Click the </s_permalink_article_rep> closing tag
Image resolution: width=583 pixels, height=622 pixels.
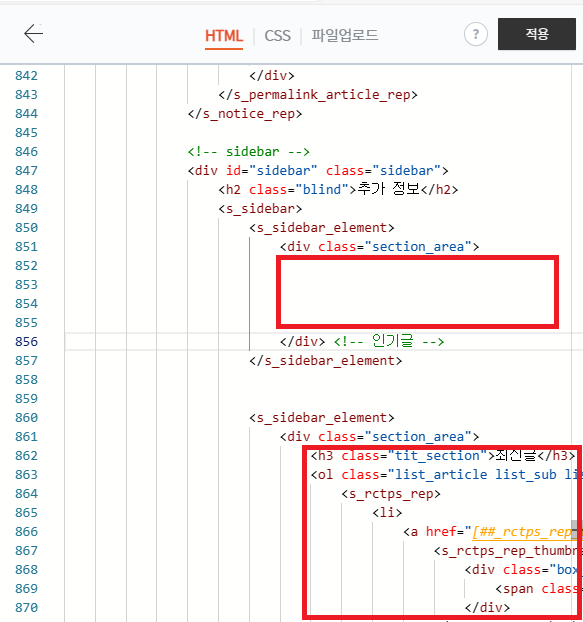pyautogui.click(x=318, y=95)
